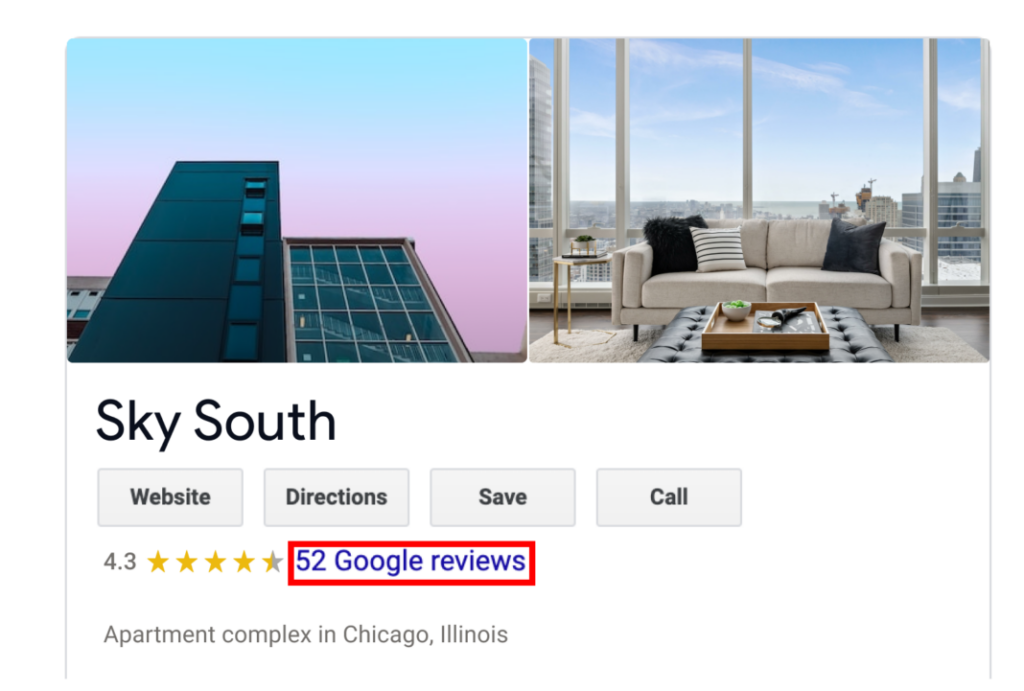Screen dimensions: 1024x691
Task: Click the second gold rating star
Action: coord(187,562)
